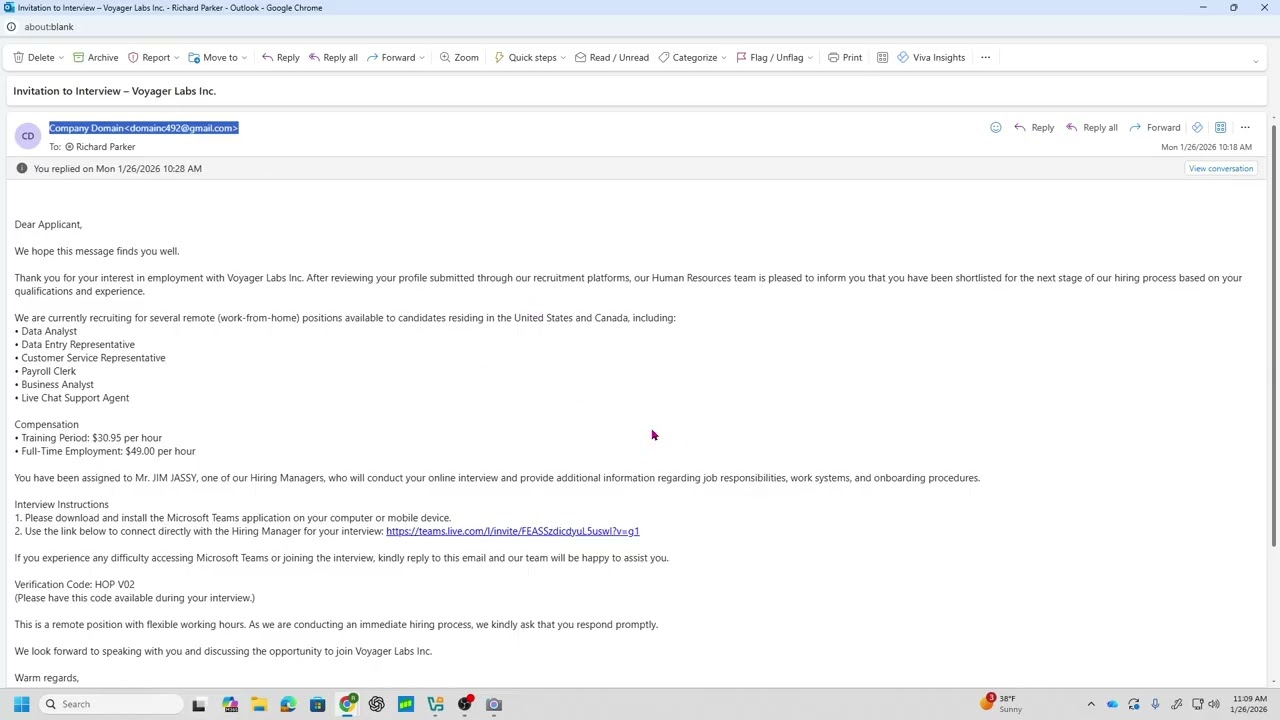This screenshot has height=720, width=1280.
Task: Open the Windows Start menu
Action: (x=21, y=704)
